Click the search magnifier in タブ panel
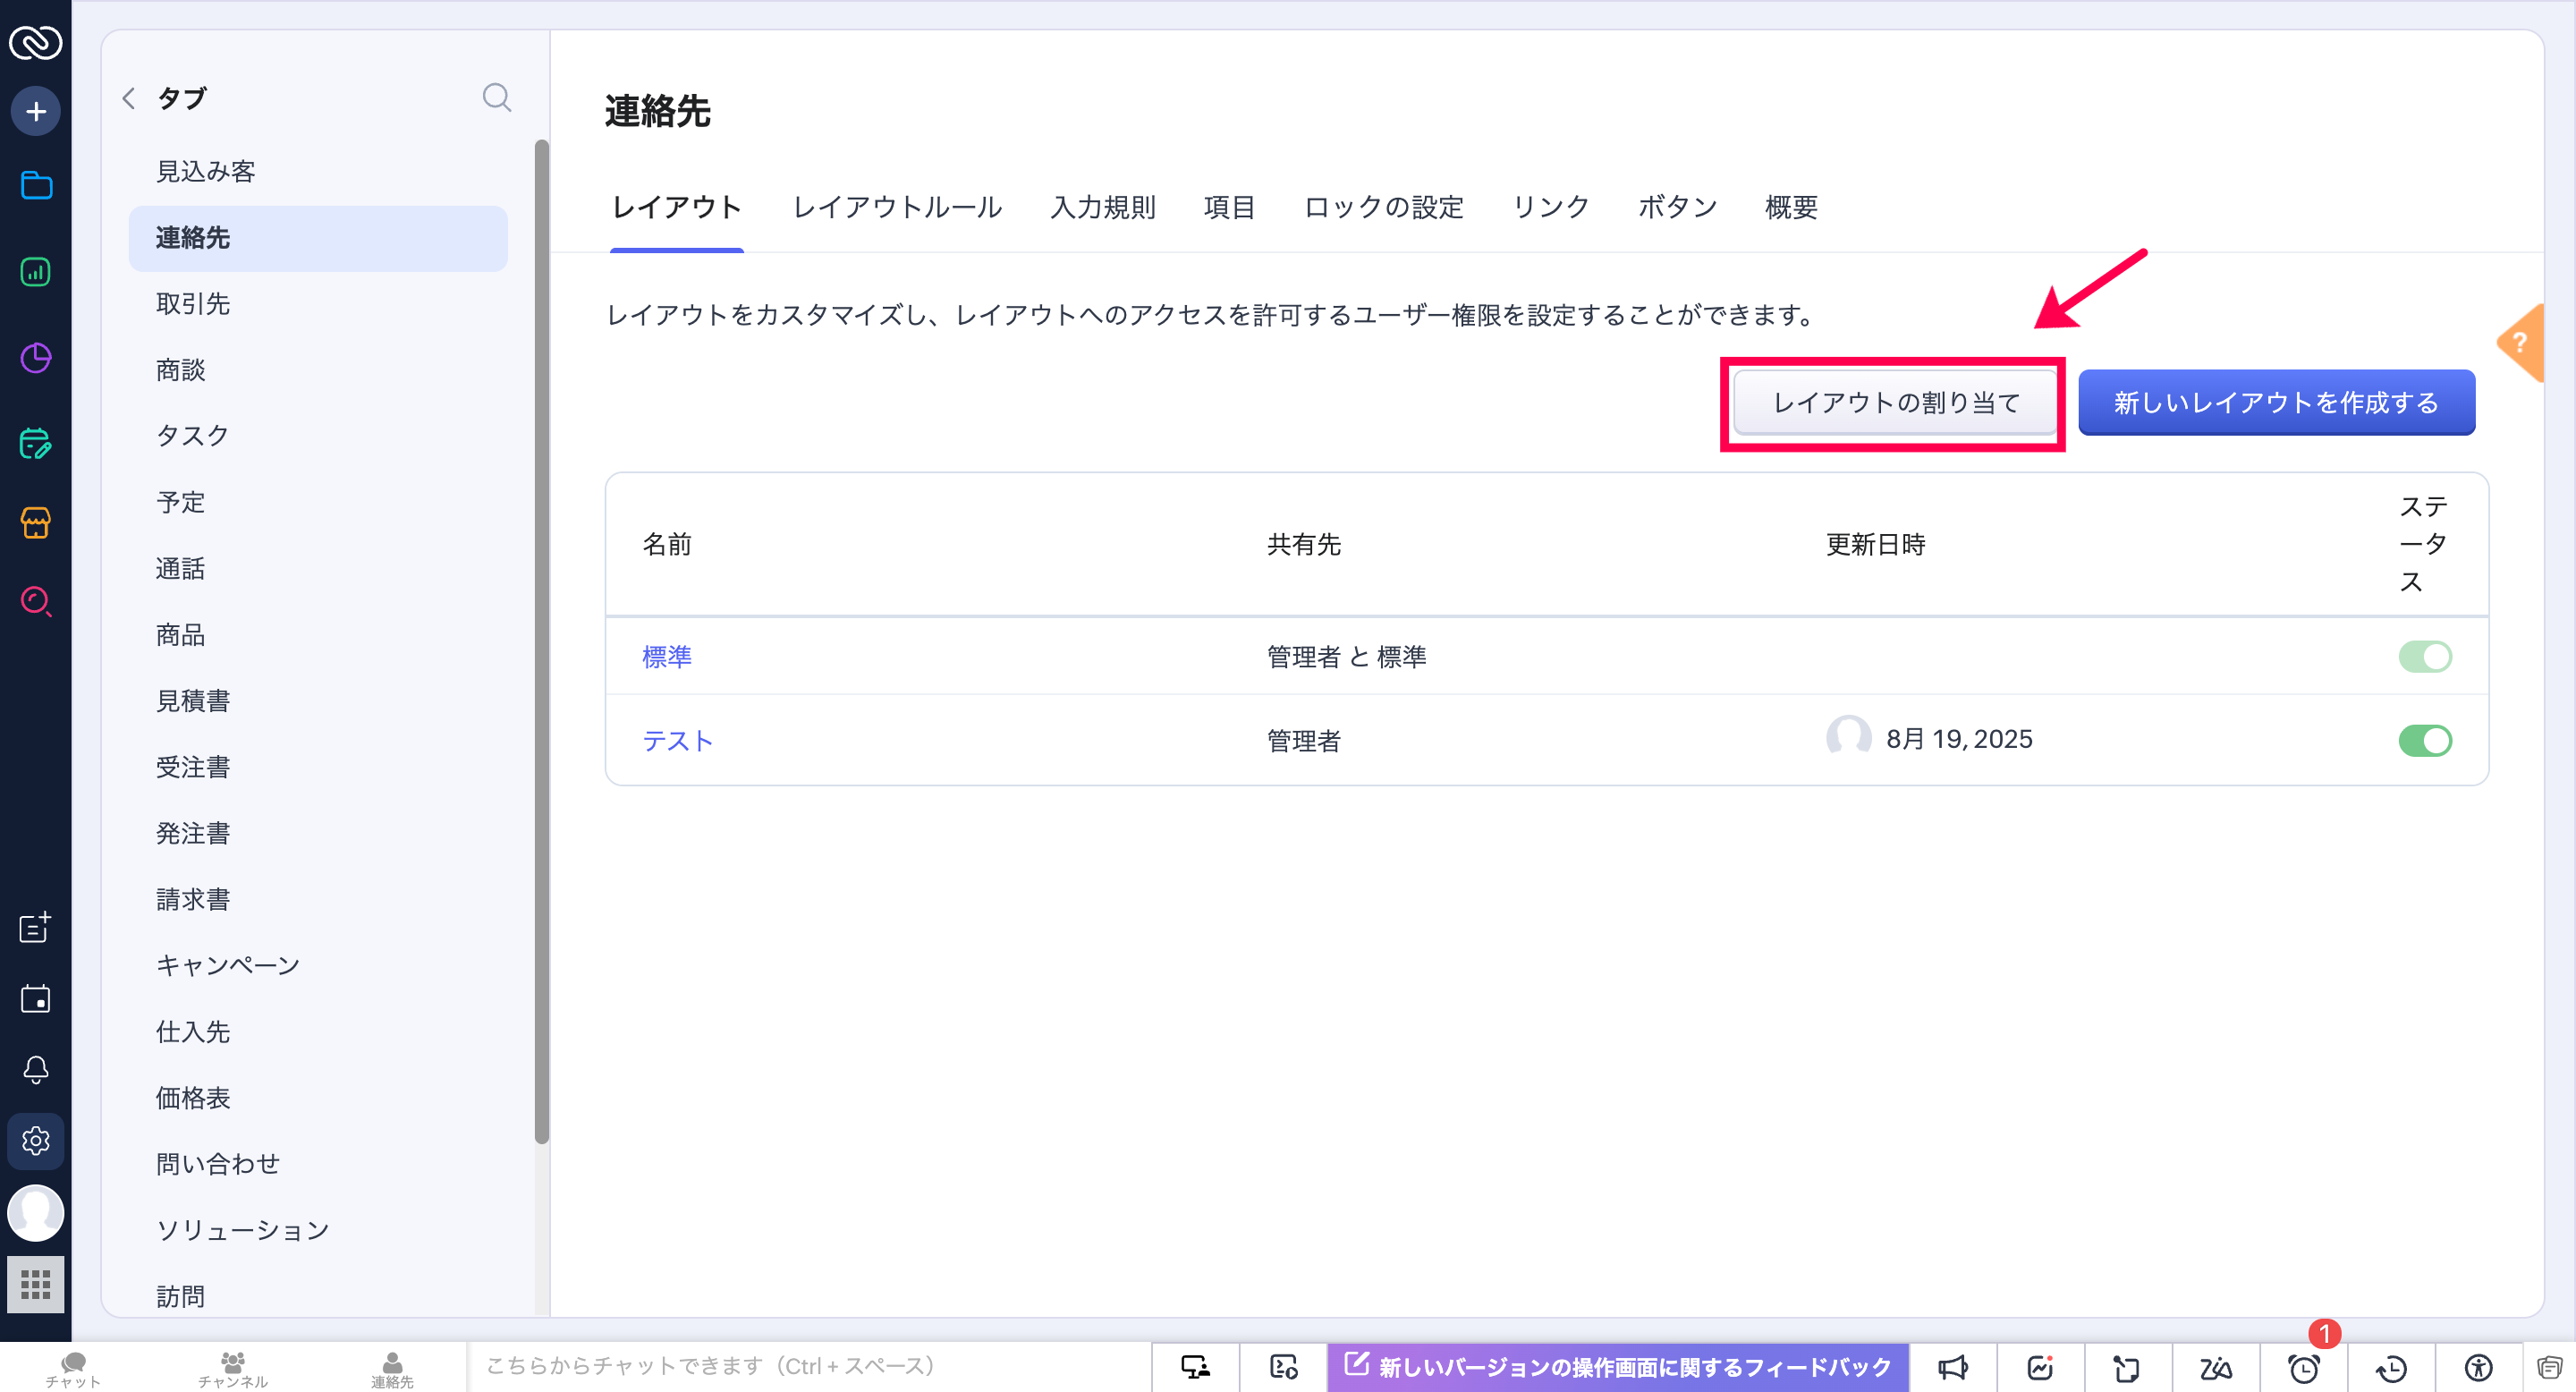Screen dimensions: 2576x1392 coord(496,97)
